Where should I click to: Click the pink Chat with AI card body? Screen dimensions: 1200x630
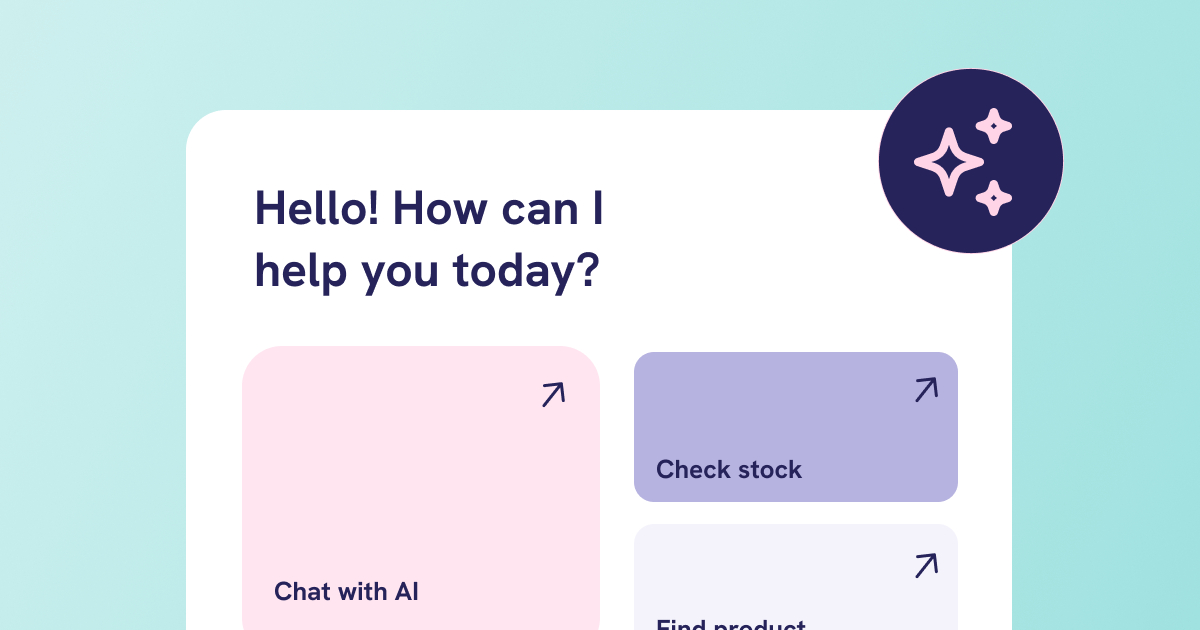pos(421,488)
